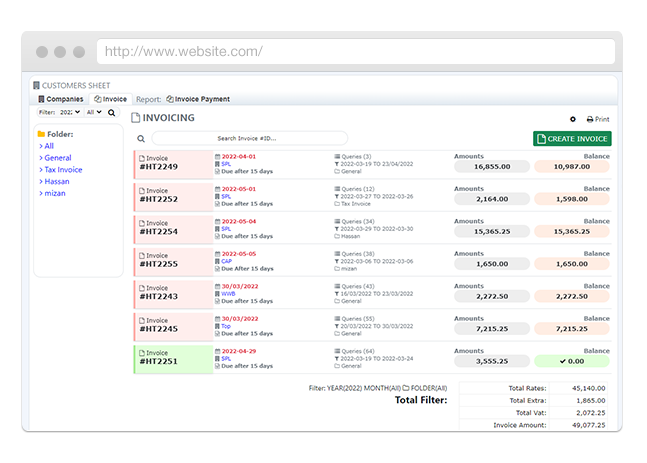Expand the Tax Invoice folder
647x463 pixels.
(62, 170)
